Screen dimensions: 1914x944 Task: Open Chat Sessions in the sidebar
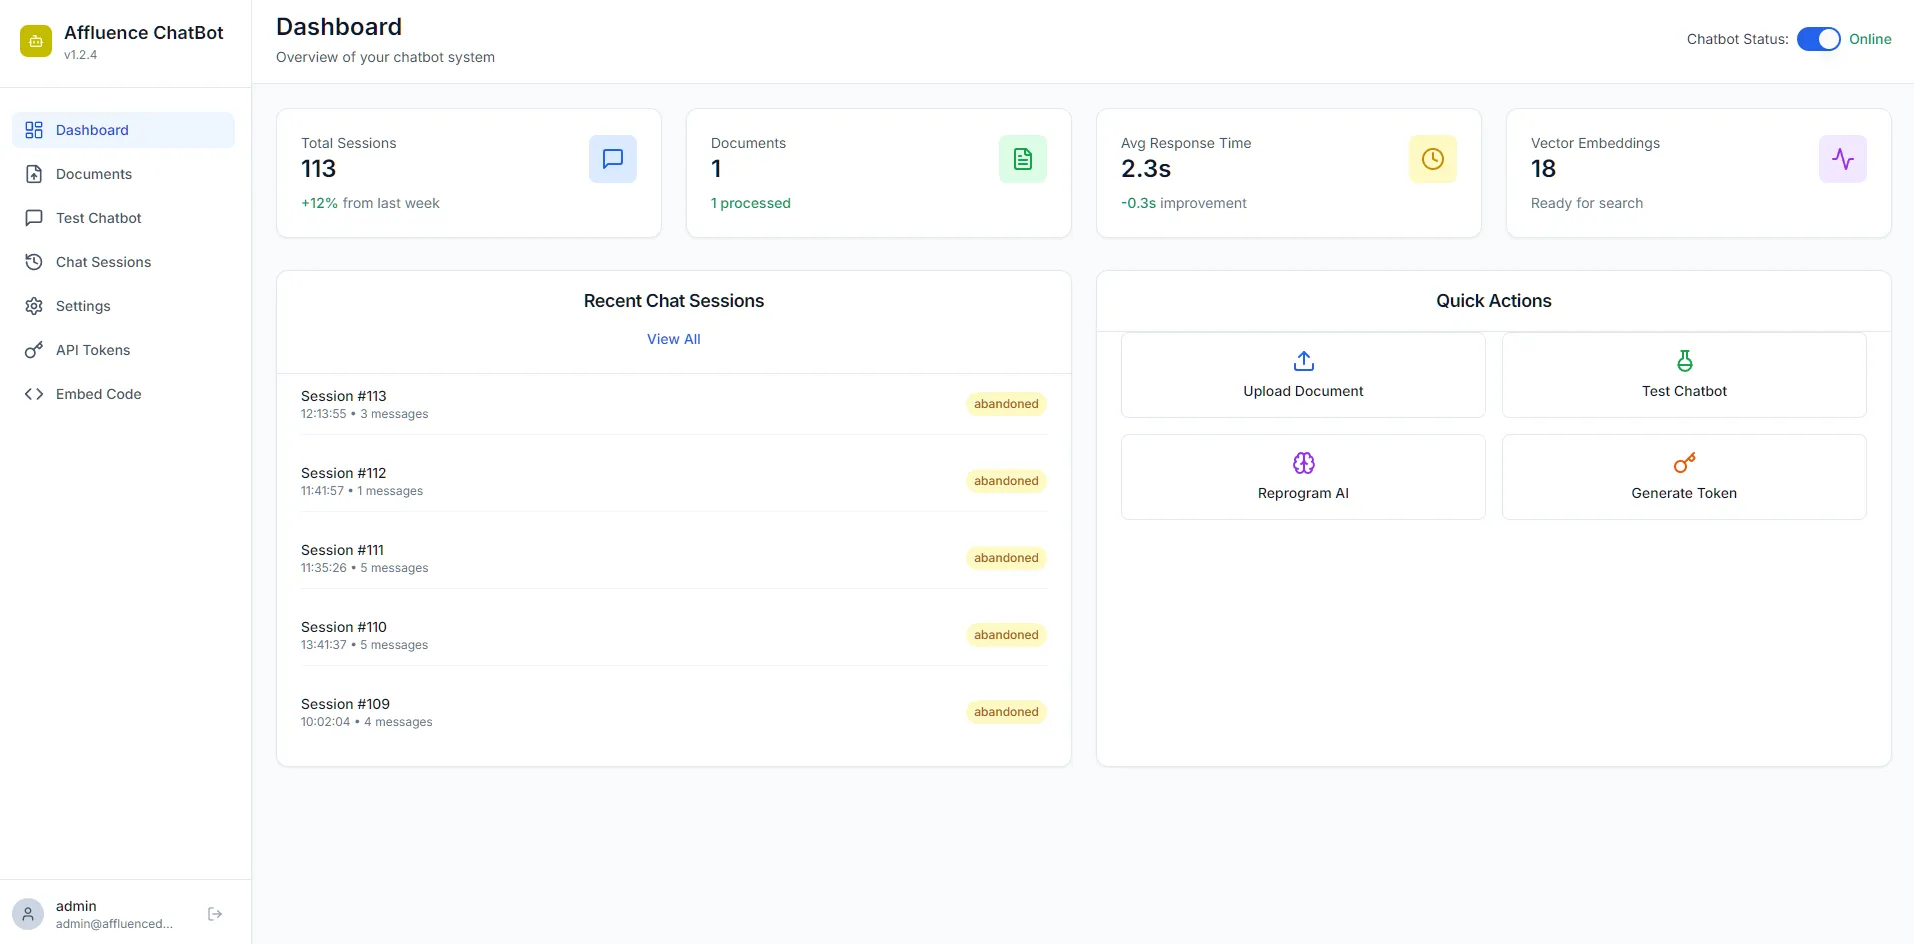[103, 262]
